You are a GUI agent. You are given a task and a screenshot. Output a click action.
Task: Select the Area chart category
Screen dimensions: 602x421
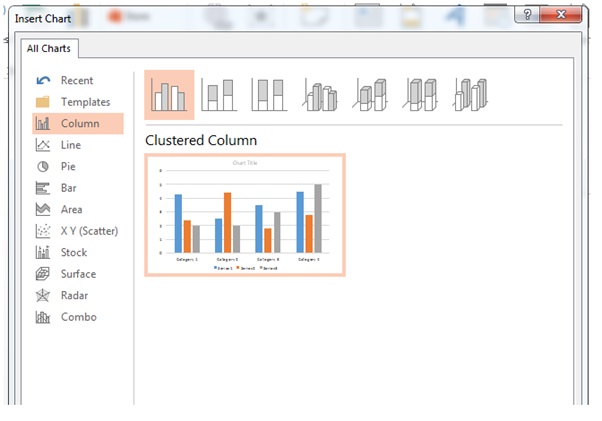(71, 210)
